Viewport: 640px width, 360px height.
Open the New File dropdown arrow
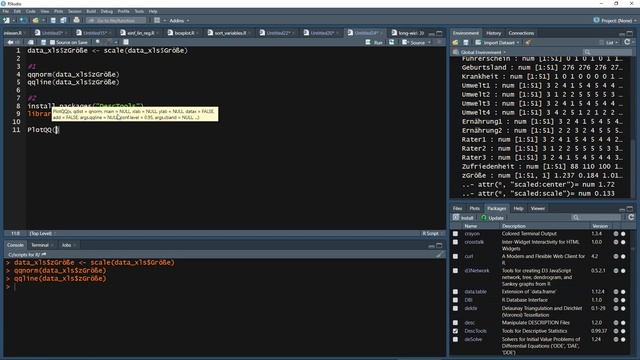click(13, 20)
